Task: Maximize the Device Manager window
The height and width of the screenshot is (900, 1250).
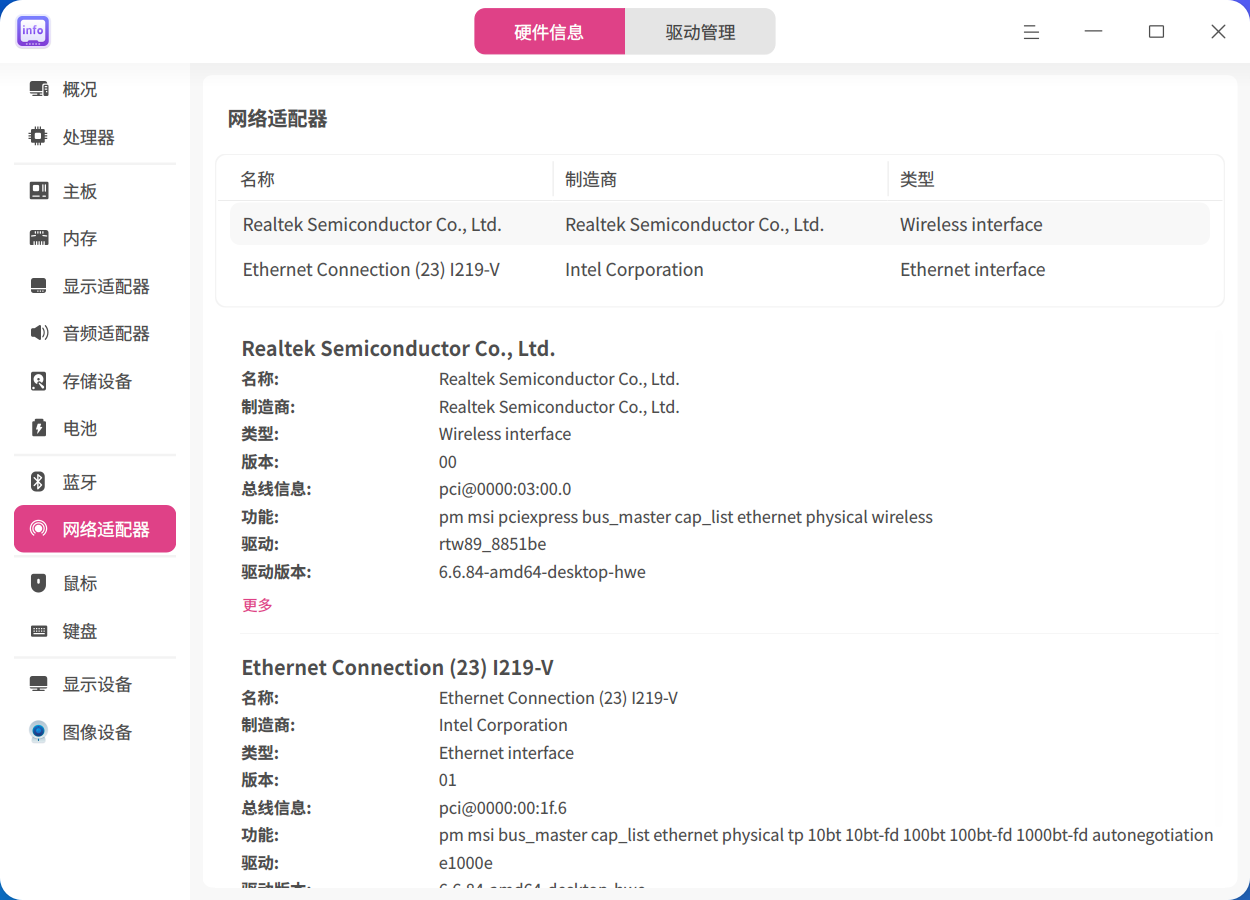Action: 1156,32
